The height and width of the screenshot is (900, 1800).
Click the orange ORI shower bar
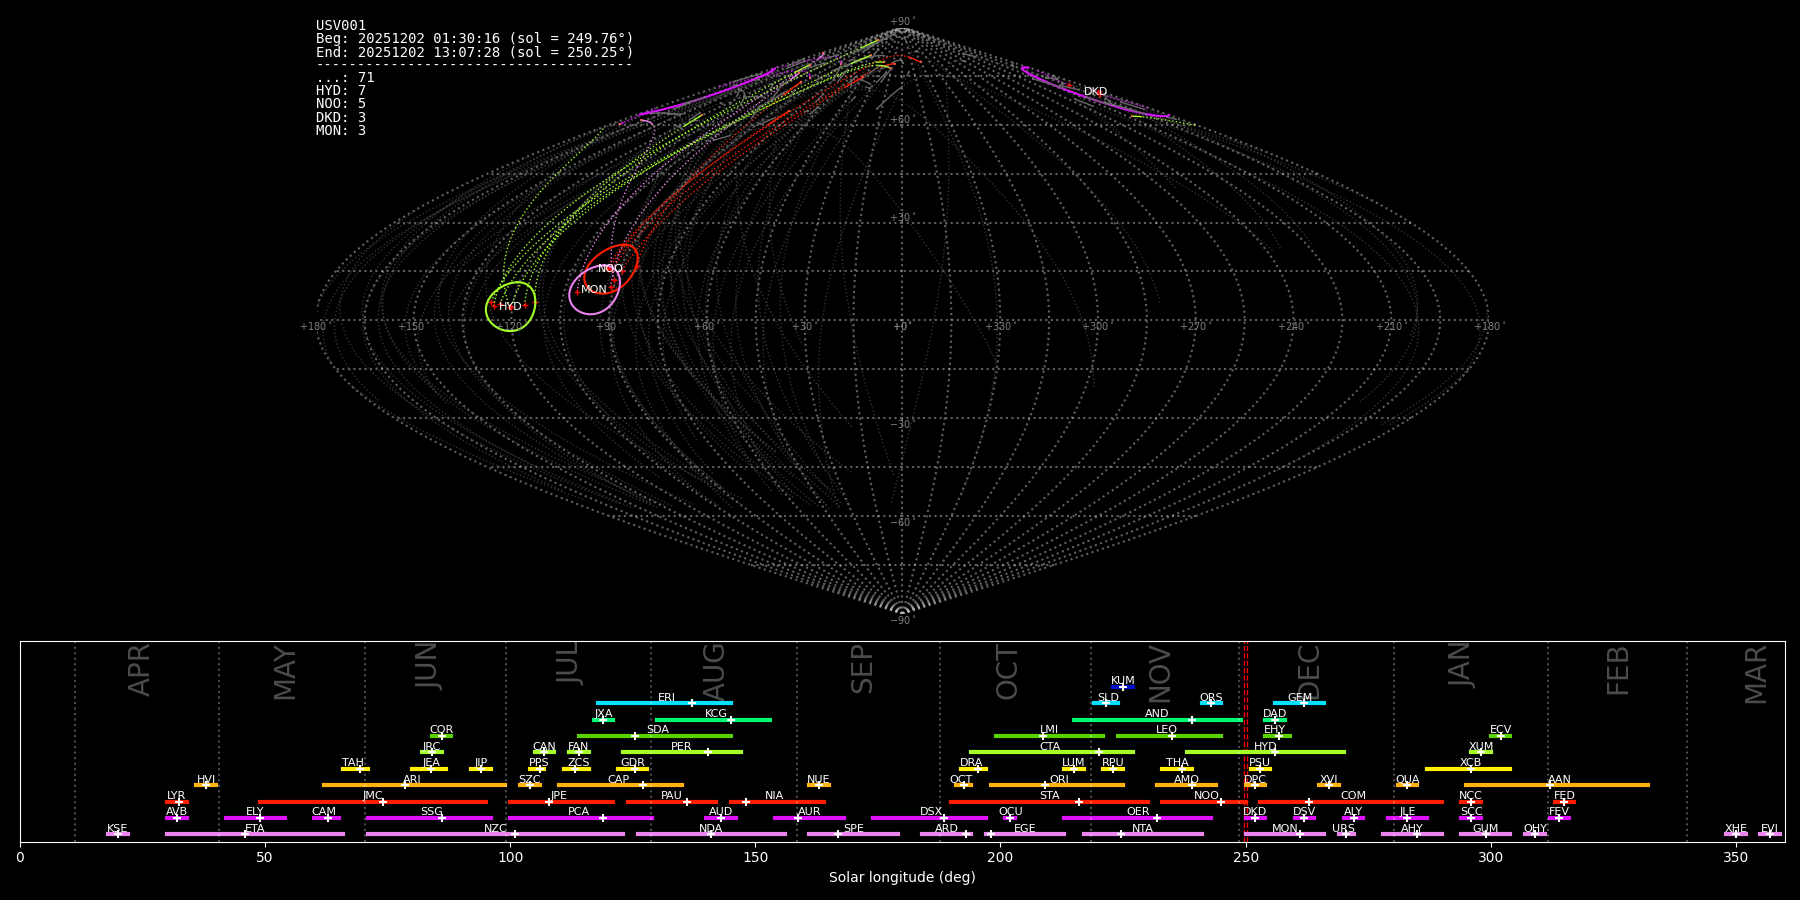[x=1057, y=785]
